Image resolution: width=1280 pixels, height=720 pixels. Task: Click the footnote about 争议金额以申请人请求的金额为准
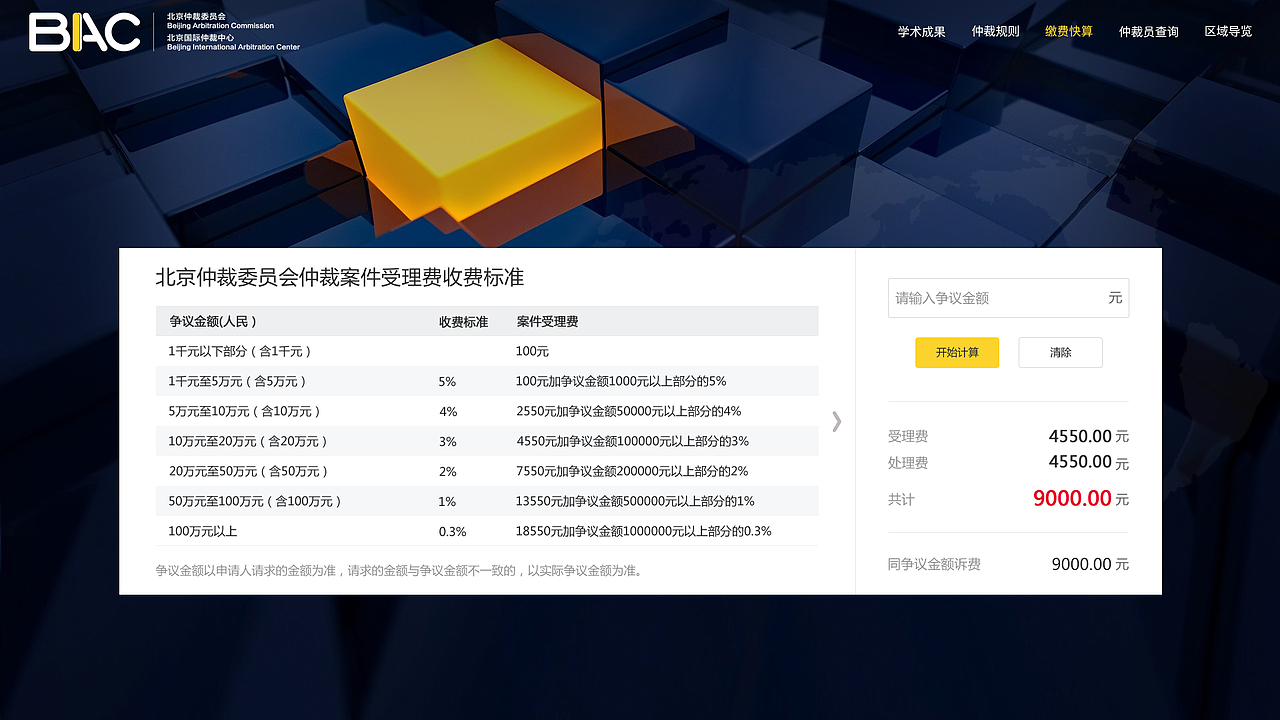tap(400, 571)
